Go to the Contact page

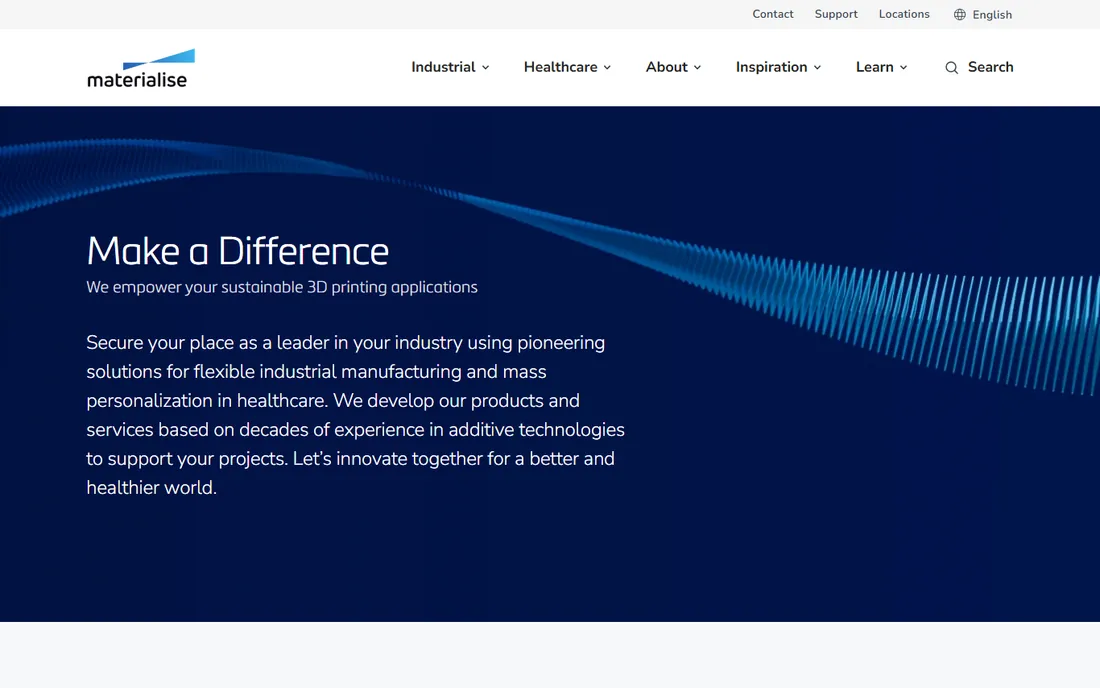tap(773, 14)
